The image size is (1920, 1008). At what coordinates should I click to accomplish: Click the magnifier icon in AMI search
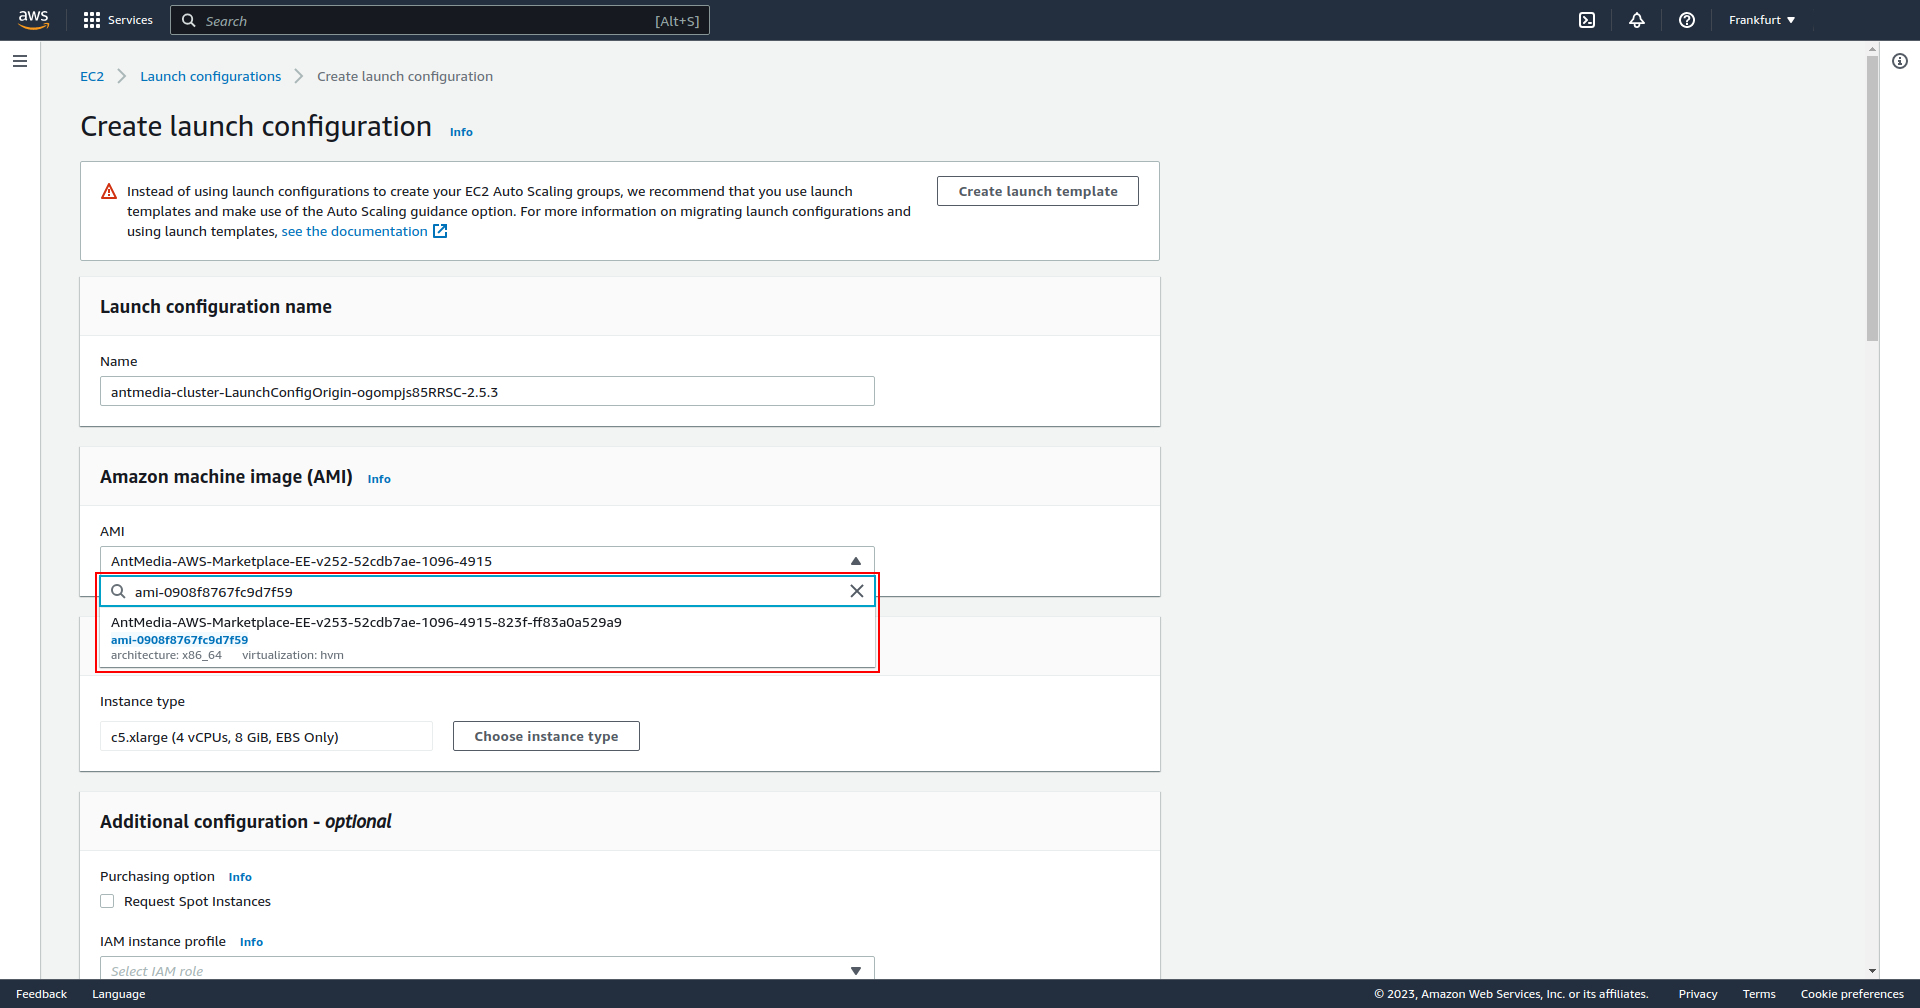[118, 591]
